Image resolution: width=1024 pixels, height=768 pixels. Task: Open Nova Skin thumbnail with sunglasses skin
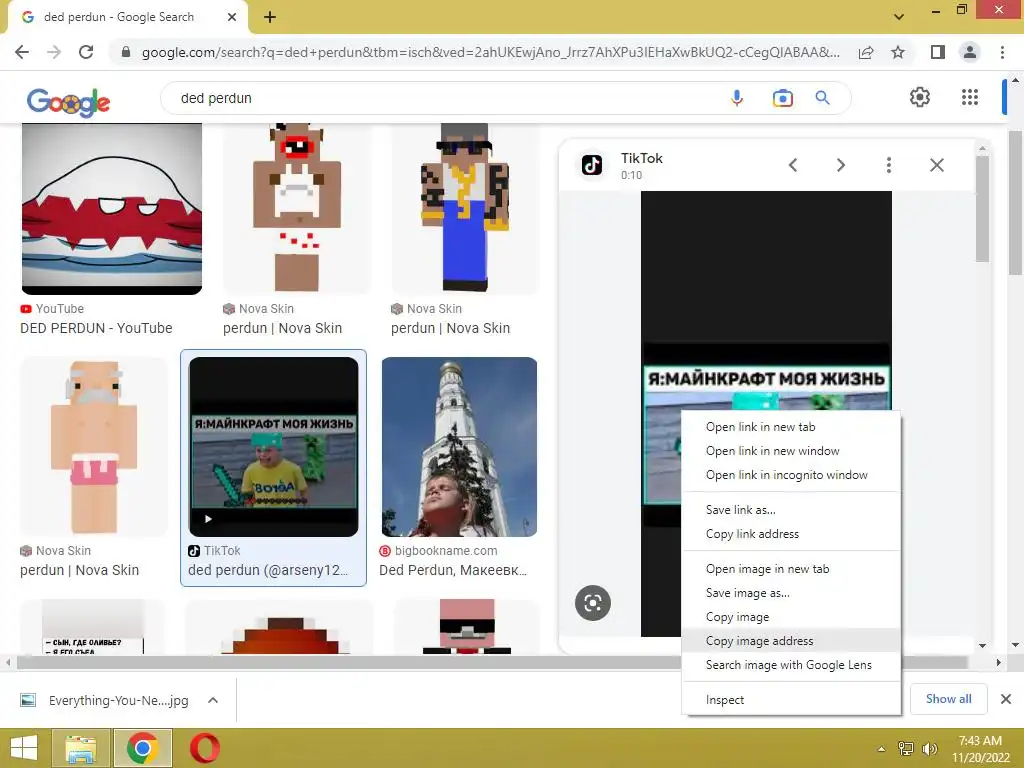click(465, 209)
